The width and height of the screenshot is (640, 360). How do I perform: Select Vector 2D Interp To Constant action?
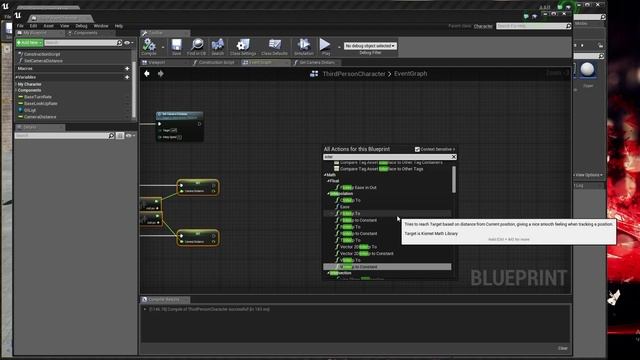coord(367,253)
